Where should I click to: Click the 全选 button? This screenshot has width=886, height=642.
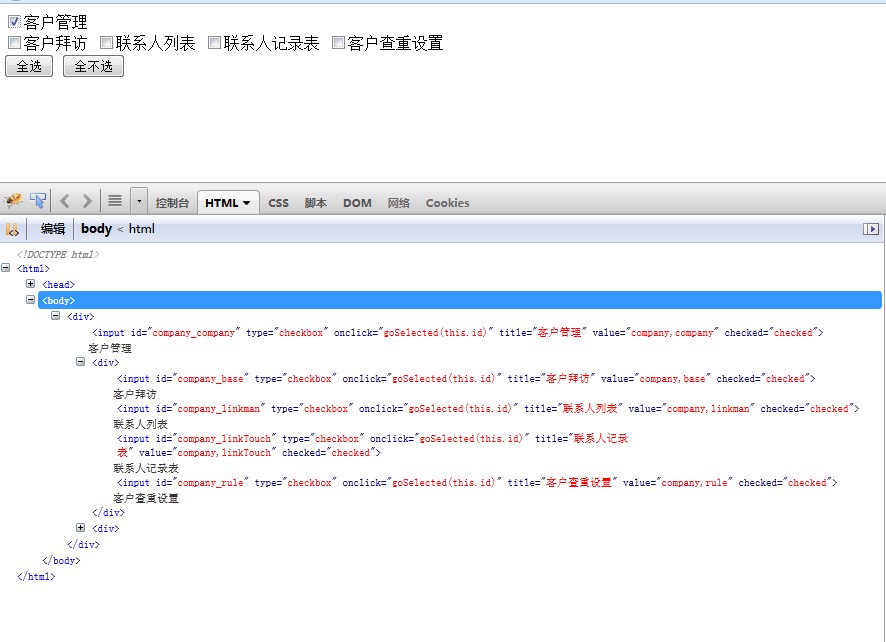click(28, 66)
